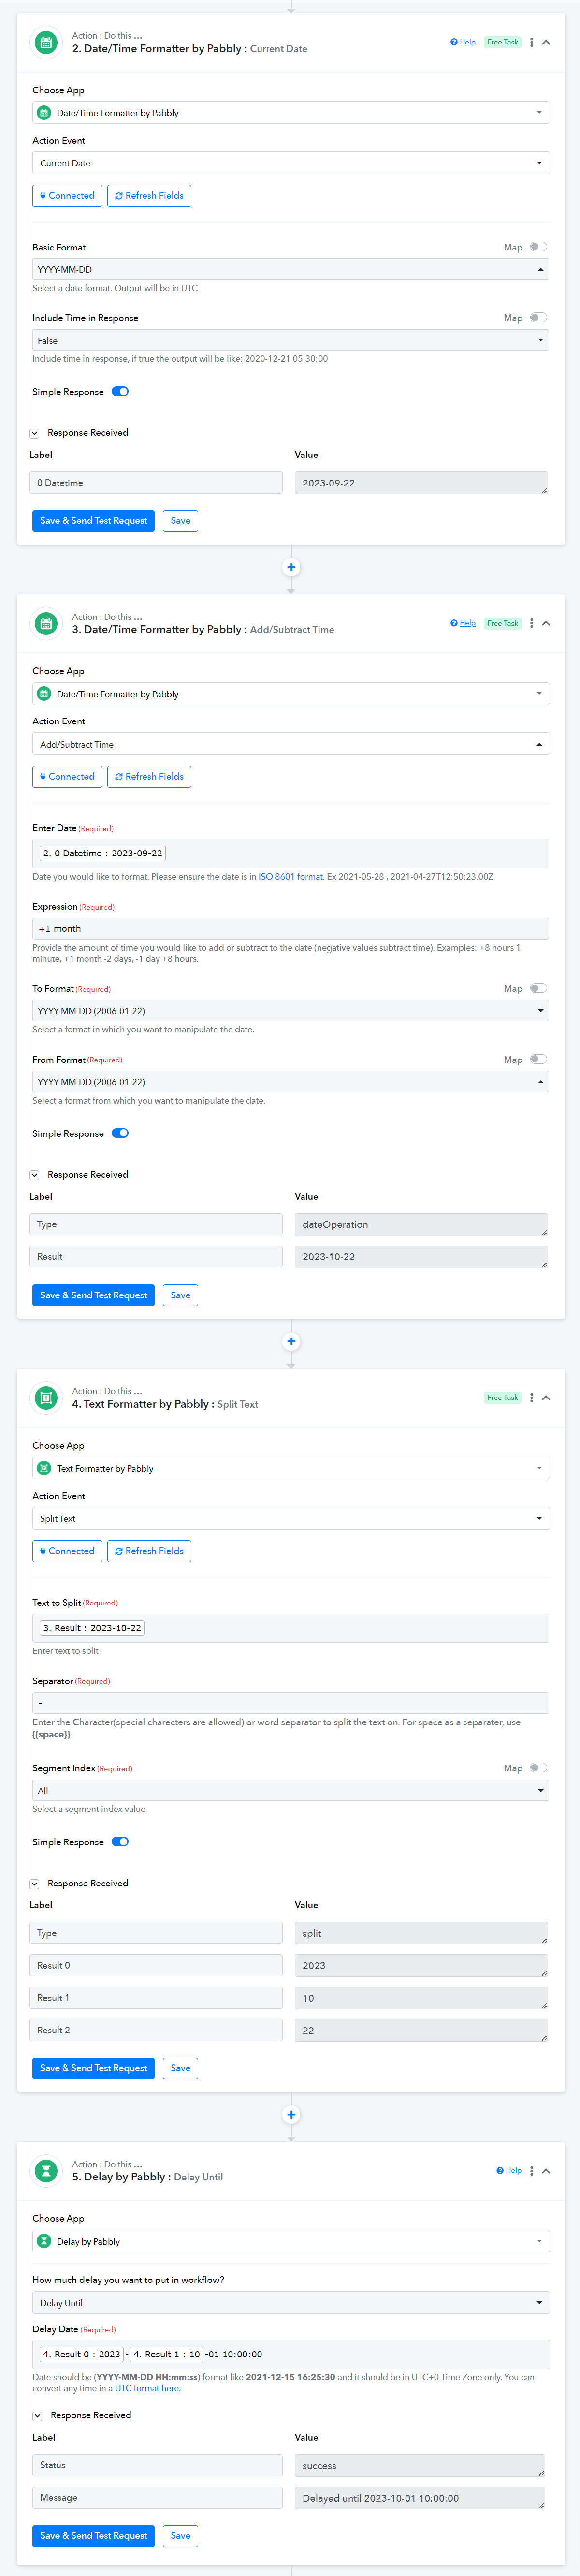Click the Connected button in step 2
This screenshot has width=580, height=2576.
point(67,196)
